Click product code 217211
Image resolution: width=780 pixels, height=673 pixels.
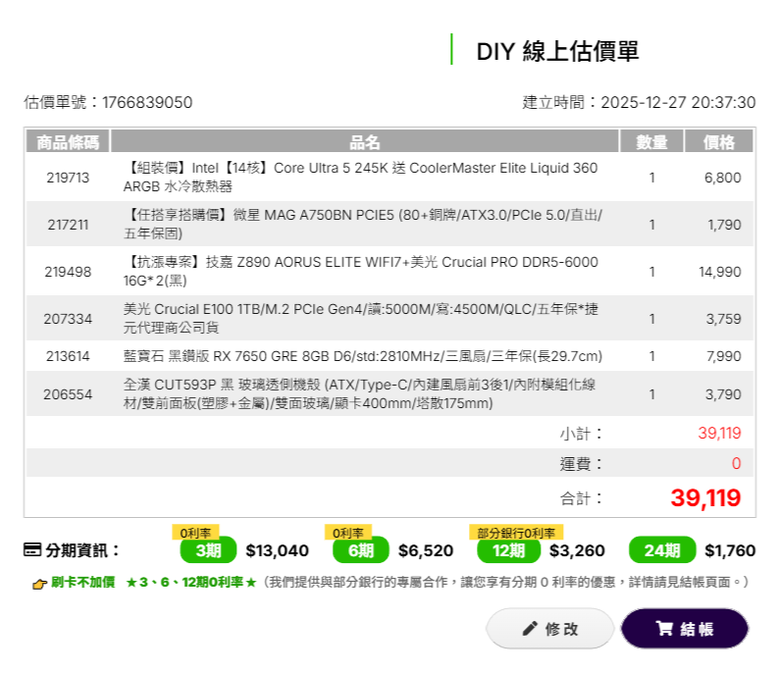[68, 225]
